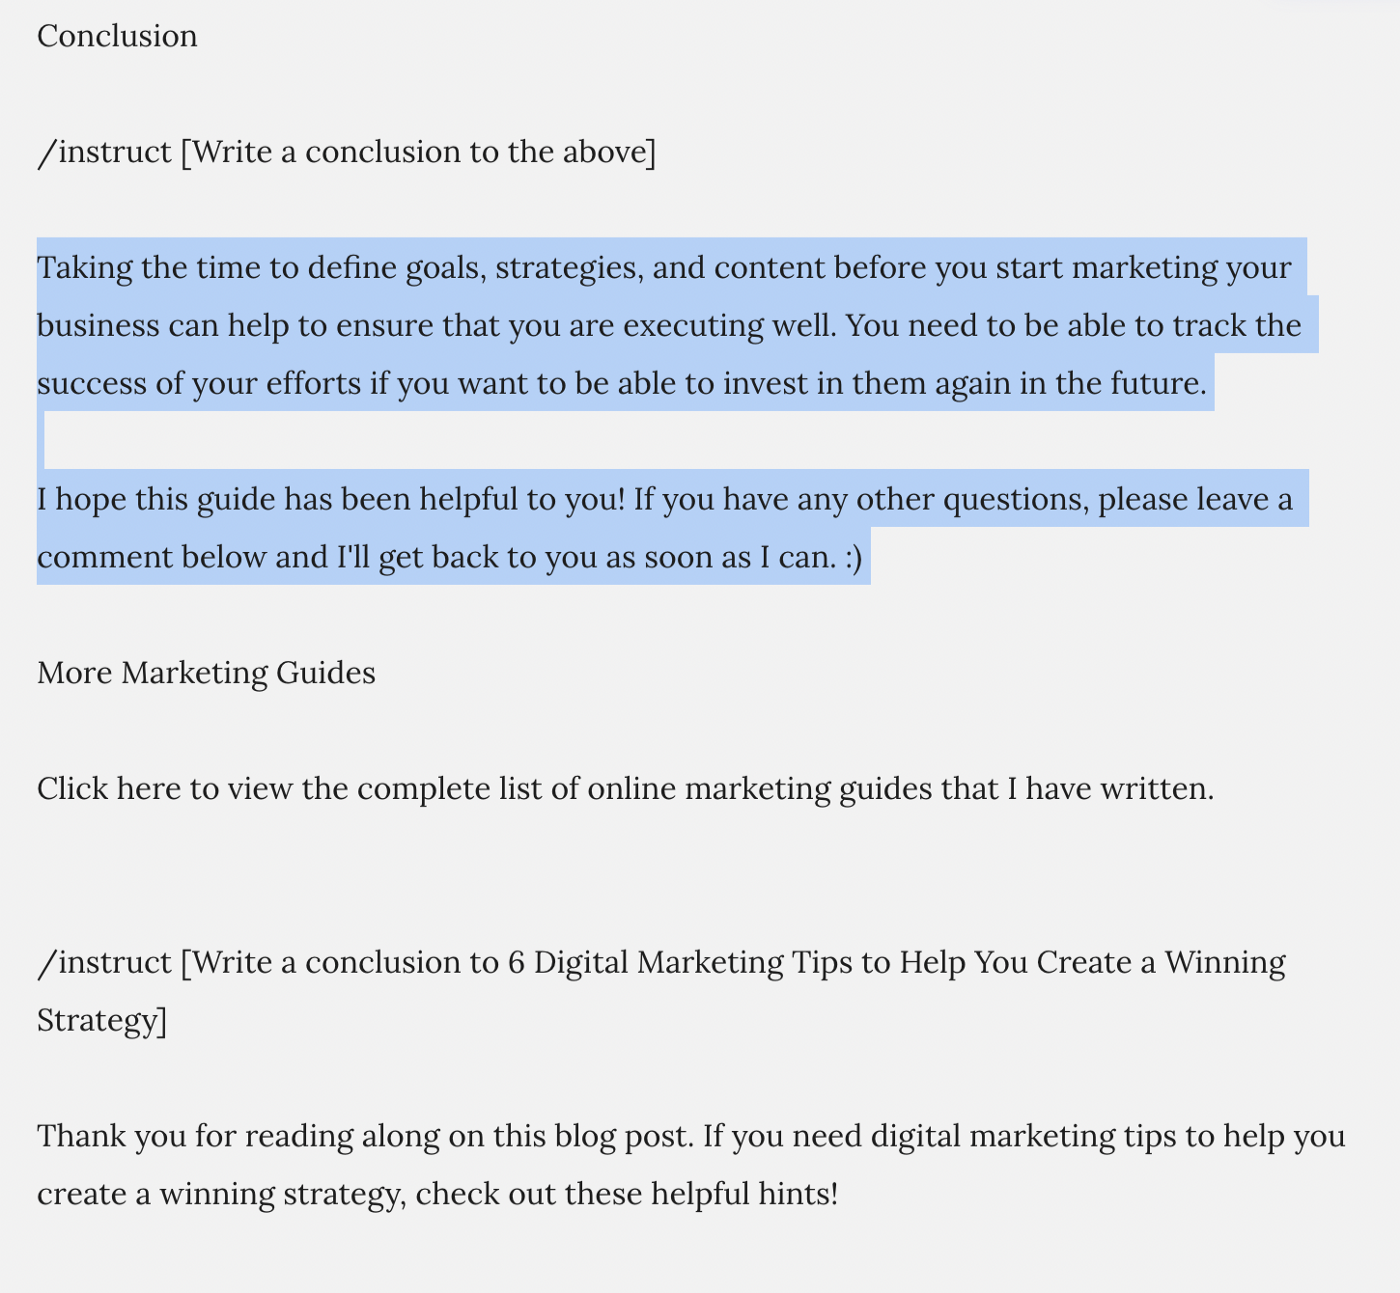This screenshot has width=1400, height=1293.
Task: Click second /instruct line about 6 Digital Marketing Tips
Action: pyautogui.click(x=662, y=963)
